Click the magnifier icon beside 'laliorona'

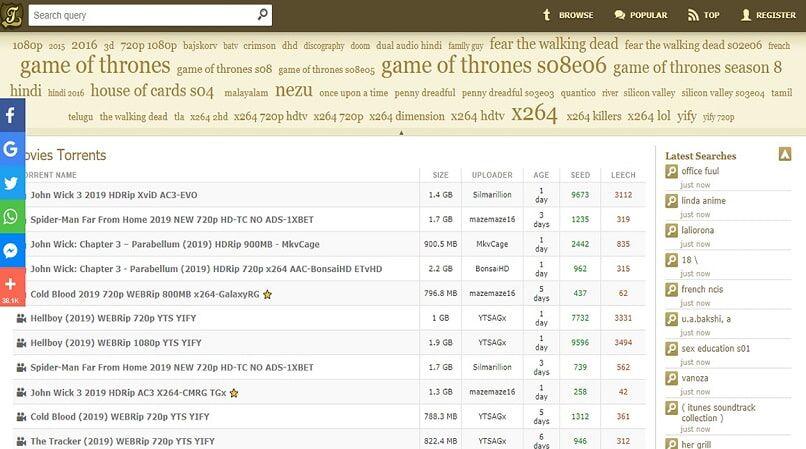(671, 230)
